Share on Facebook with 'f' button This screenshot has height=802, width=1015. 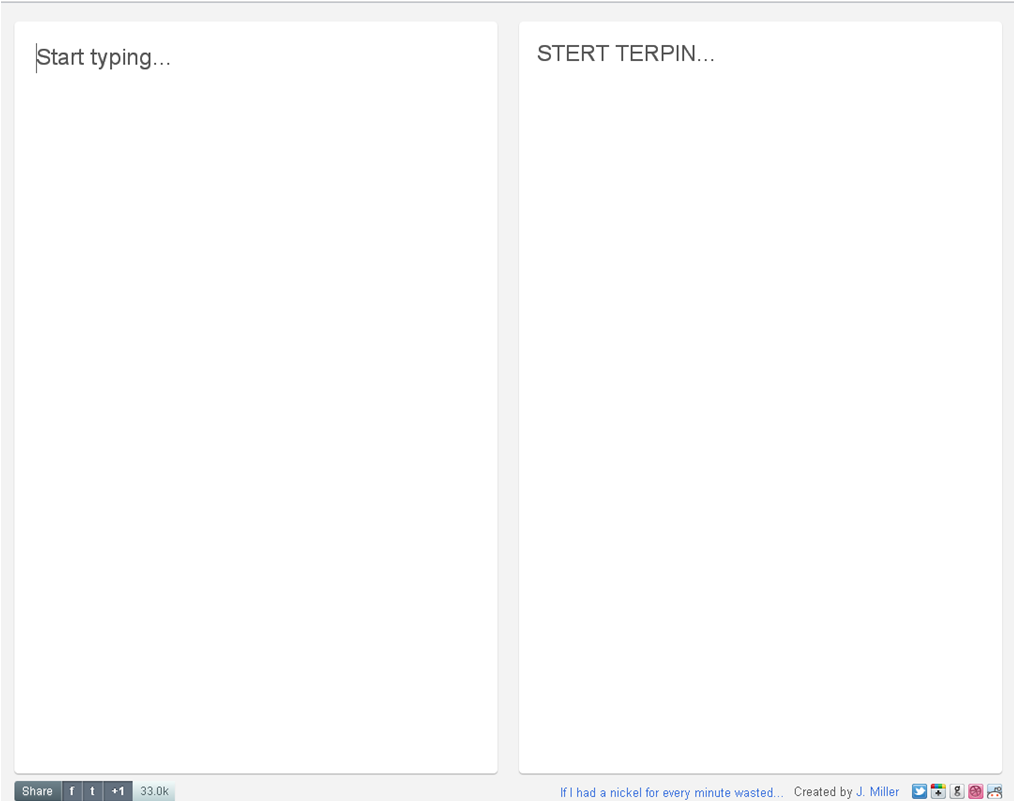[x=71, y=791]
